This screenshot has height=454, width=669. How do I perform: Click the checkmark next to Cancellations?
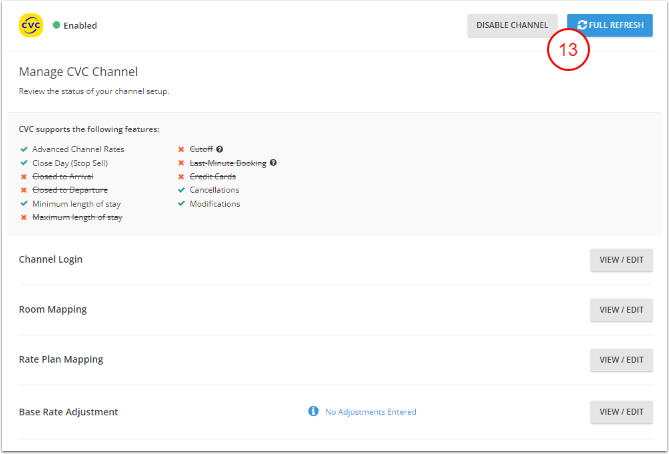(181, 190)
